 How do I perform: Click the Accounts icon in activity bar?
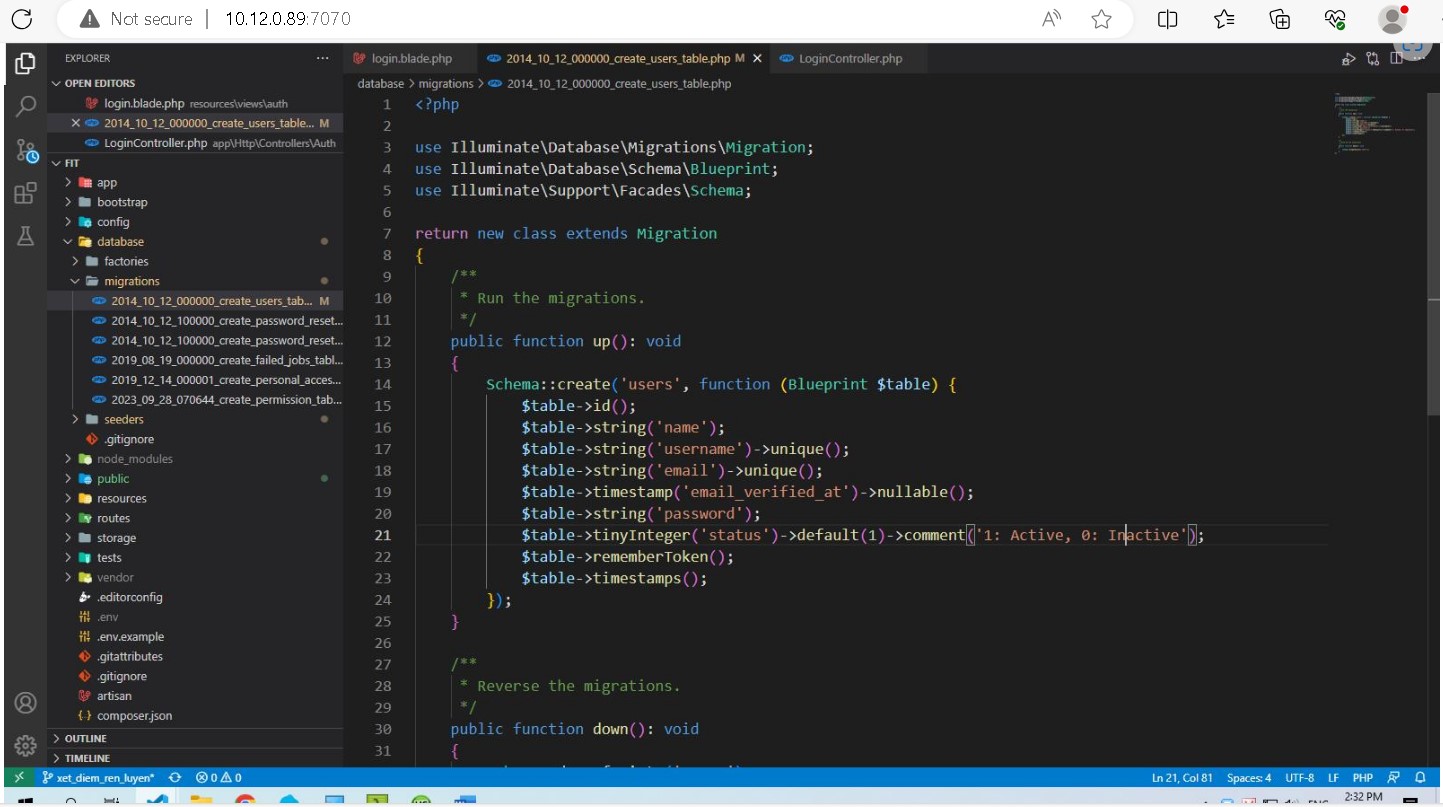coord(26,703)
